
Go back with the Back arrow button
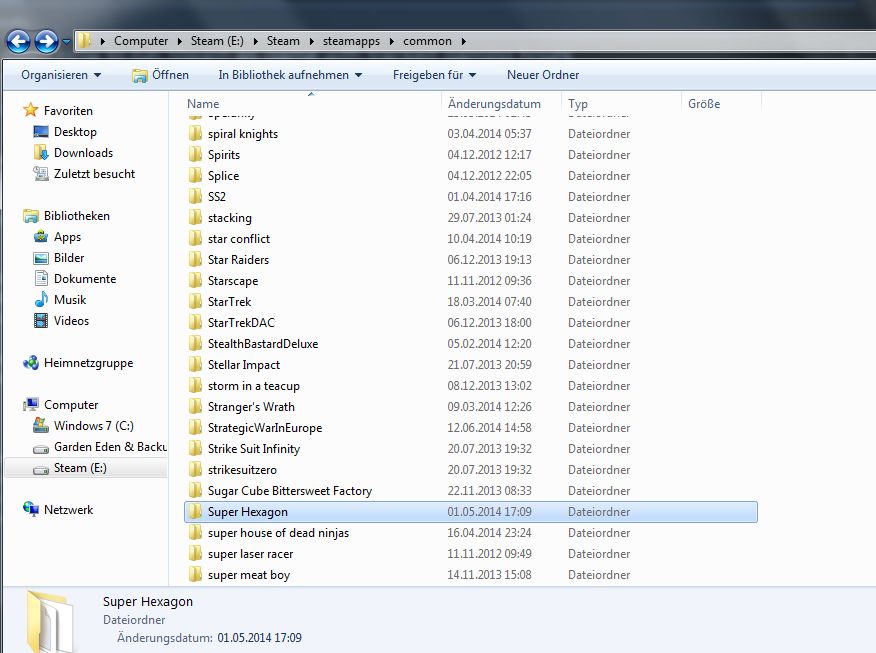(18, 41)
